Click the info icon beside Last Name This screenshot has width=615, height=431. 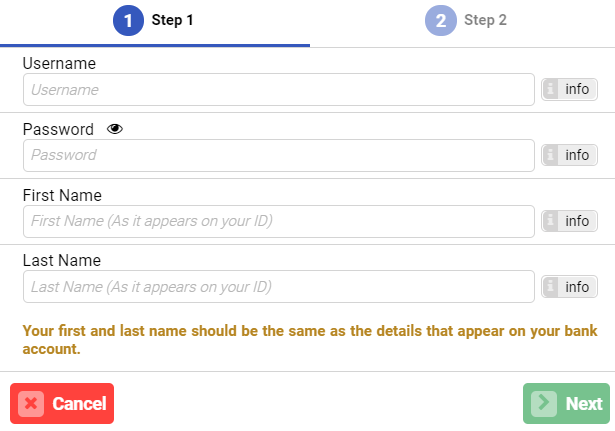pyautogui.click(x=550, y=287)
